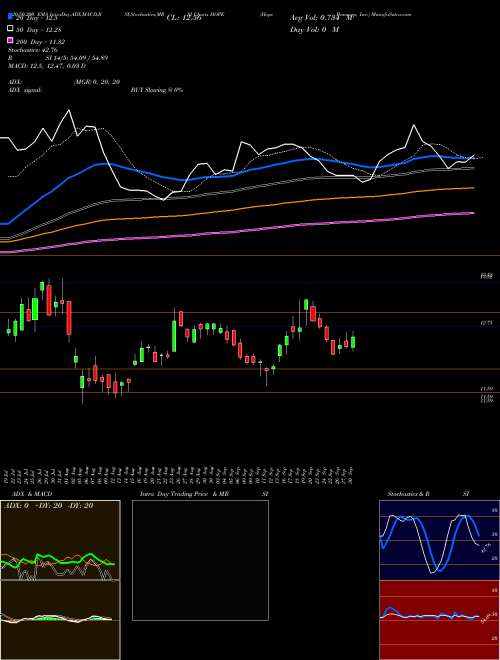The height and width of the screenshot is (660, 500).
Task: Click the blue Stochastics oscillator chart
Action: coord(439,540)
